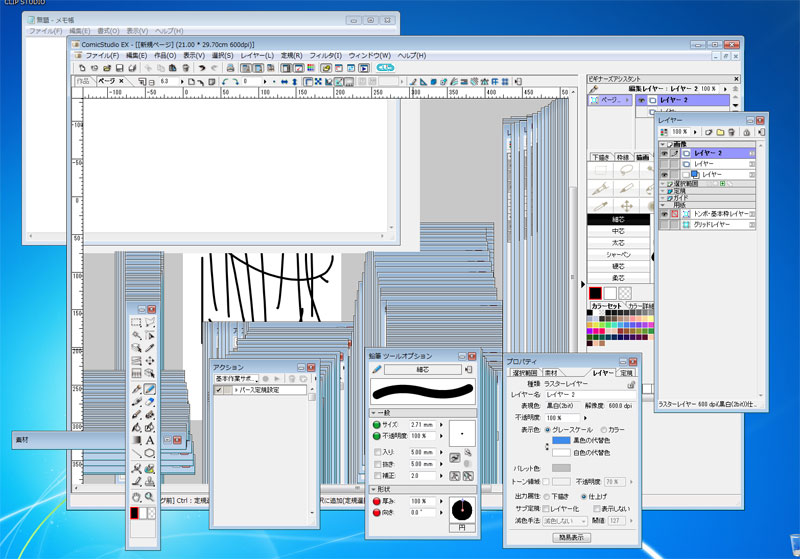Screen dimensions: 800x559
Task: Select the Text tool in the toolbox
Action: click(x=149, y=440)
